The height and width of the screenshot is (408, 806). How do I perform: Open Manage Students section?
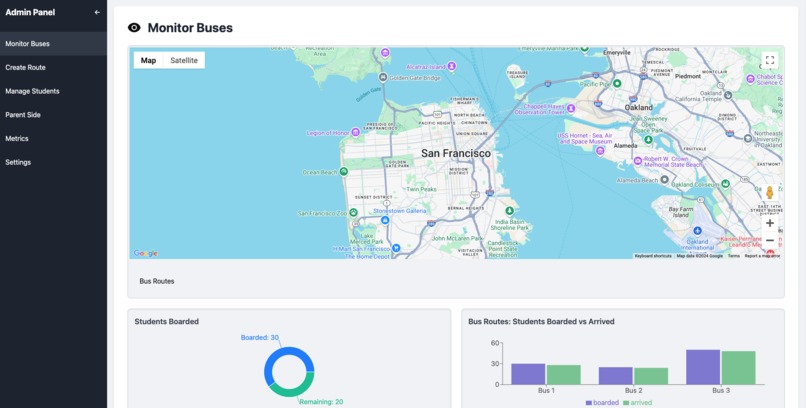coord(53,91)
